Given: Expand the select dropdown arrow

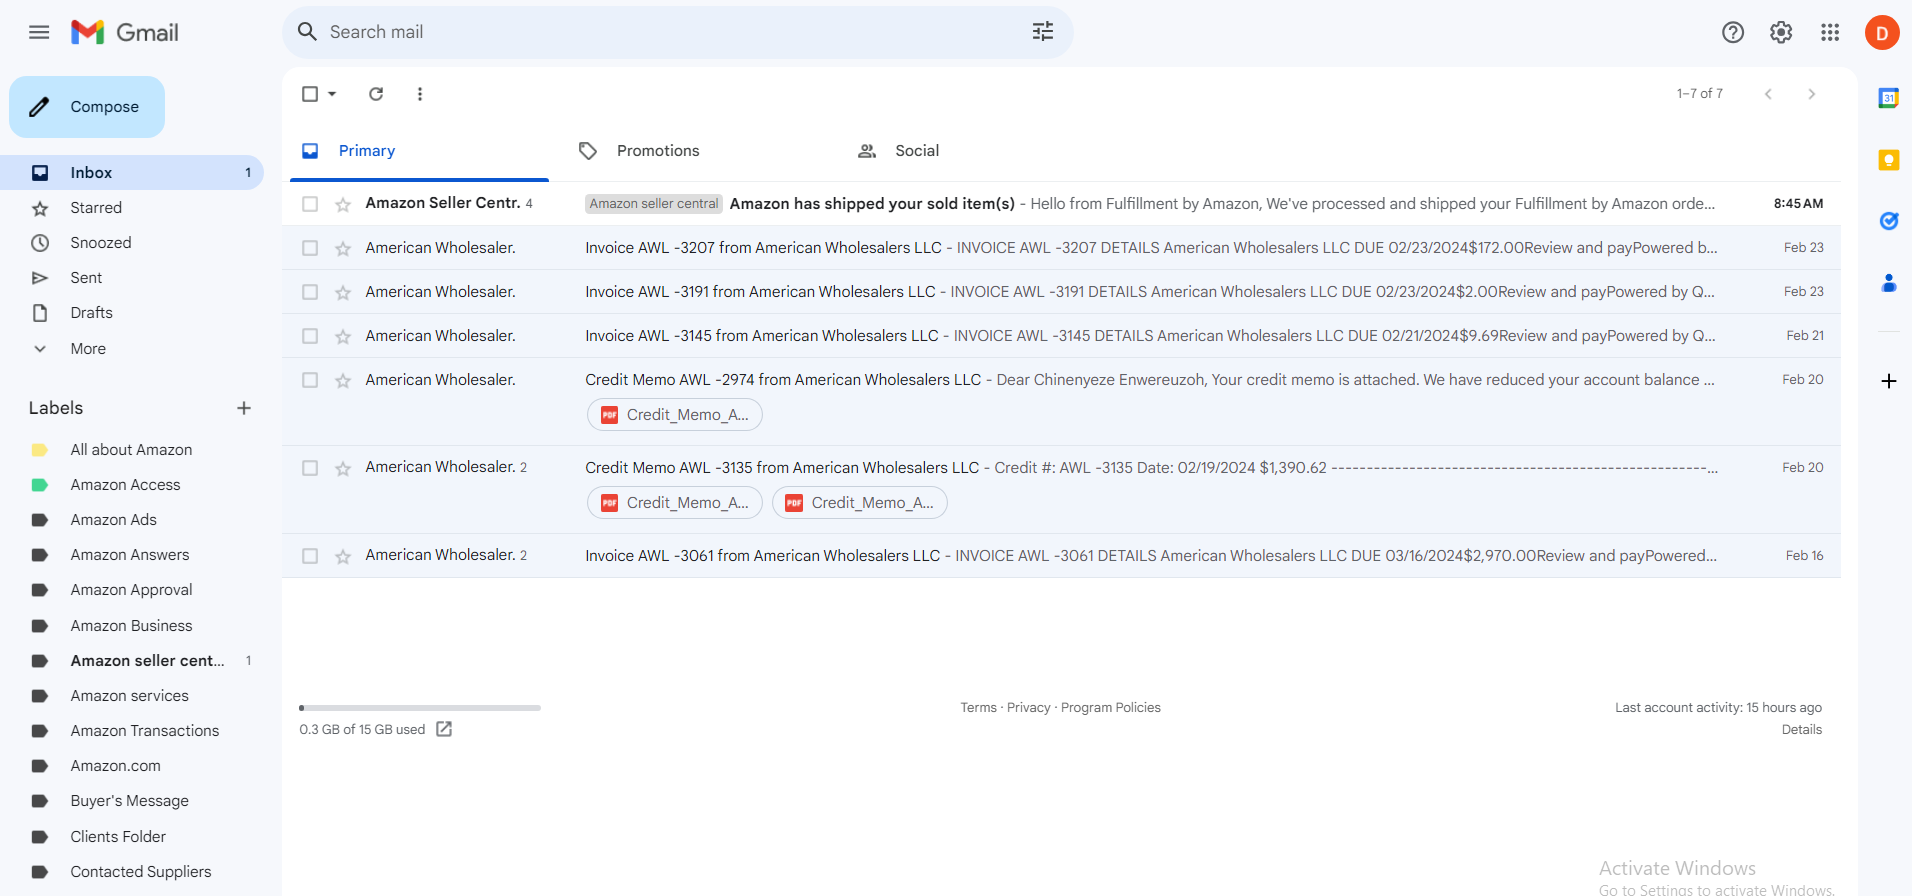Looking at the screenshot, I should 332,94.
